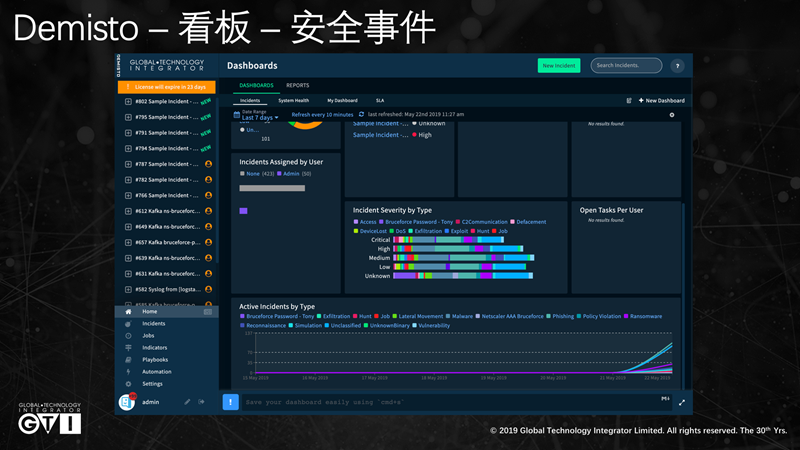
Task: Select the Incidents dashboard tab
Action: 250,101
